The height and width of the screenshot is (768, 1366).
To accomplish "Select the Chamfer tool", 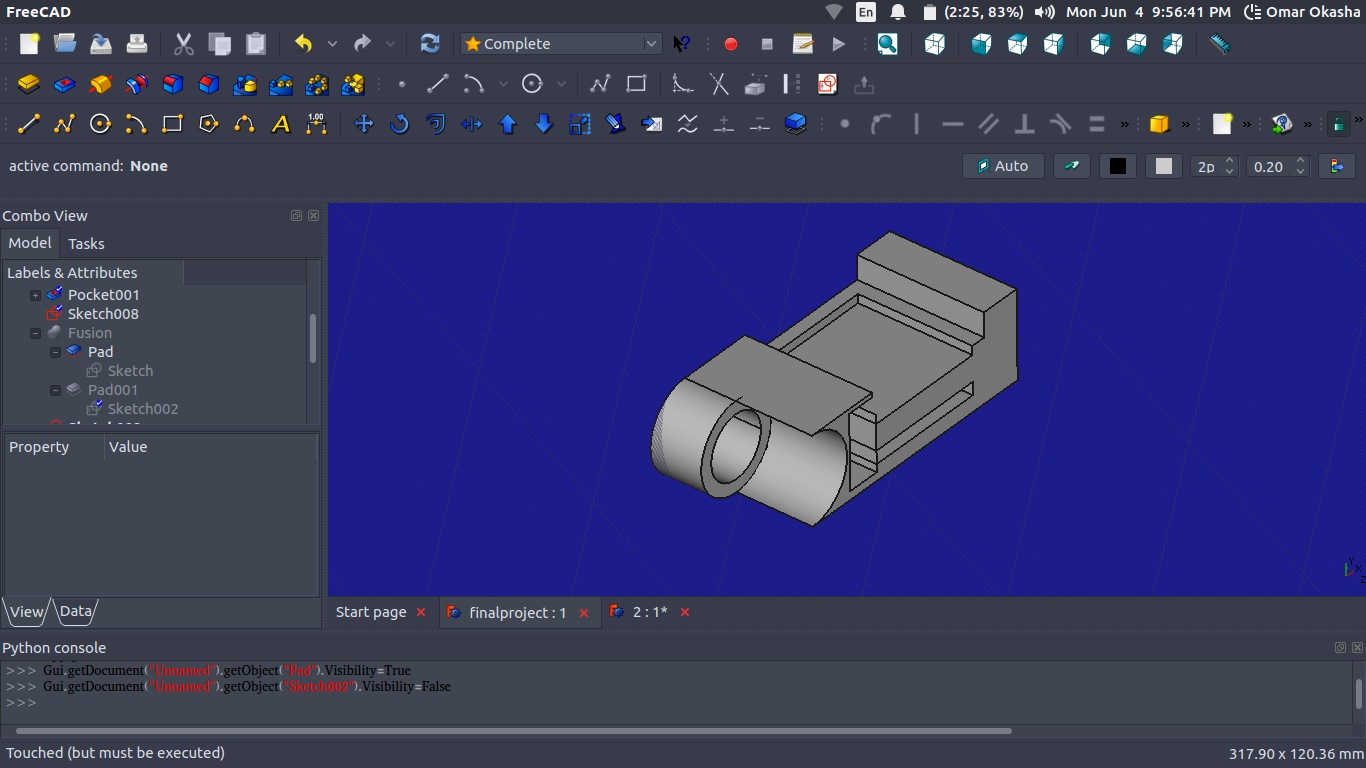I will point(209,84).
